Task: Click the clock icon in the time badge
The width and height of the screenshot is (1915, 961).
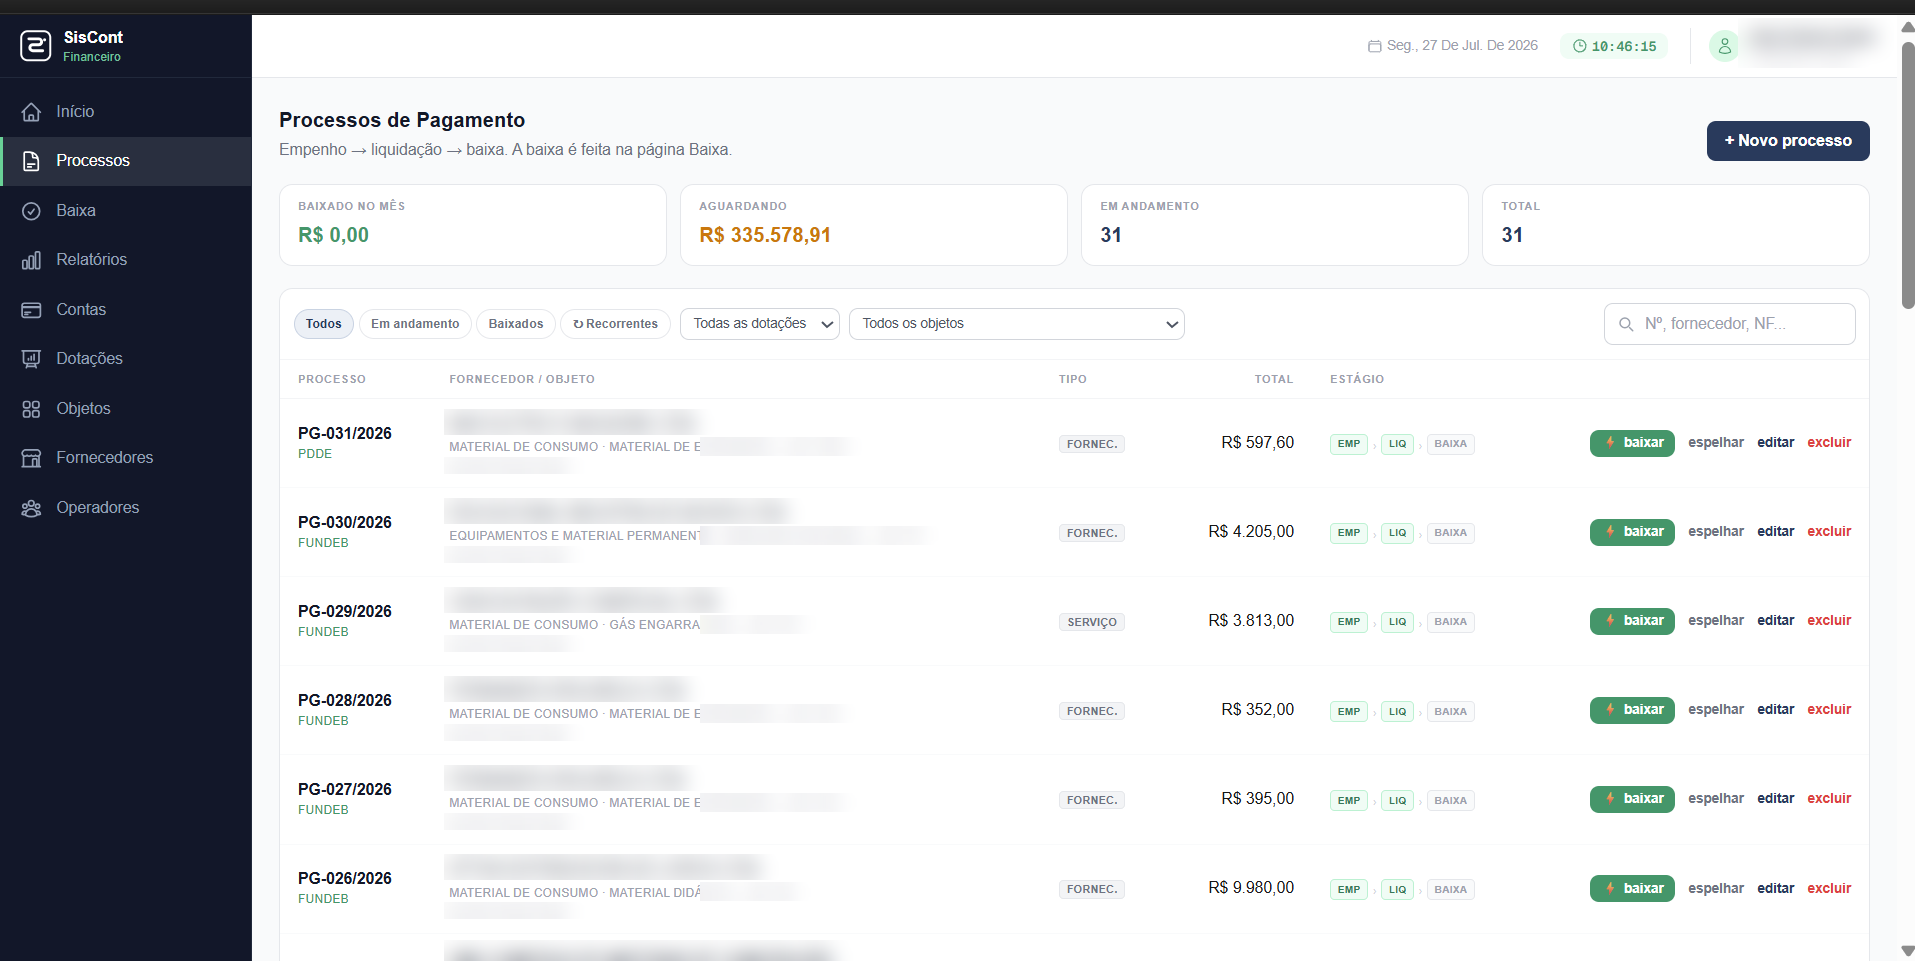Action: coord(1580,46)
